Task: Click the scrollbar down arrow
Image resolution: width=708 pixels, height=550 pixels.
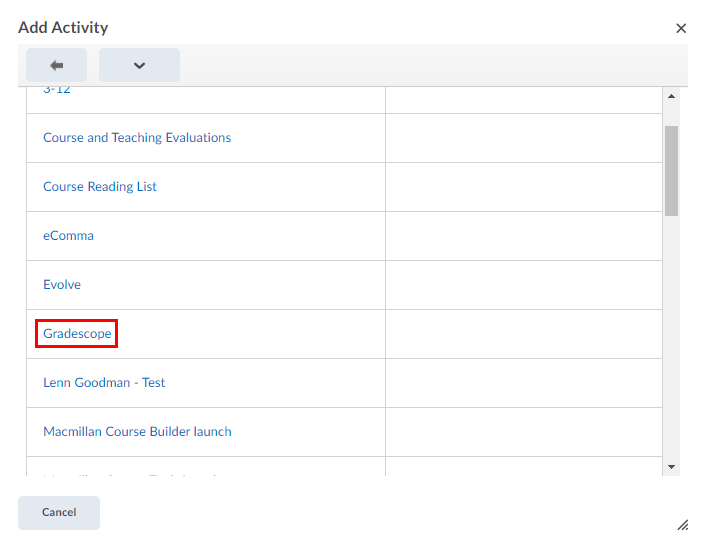Action: click(671, 467)
